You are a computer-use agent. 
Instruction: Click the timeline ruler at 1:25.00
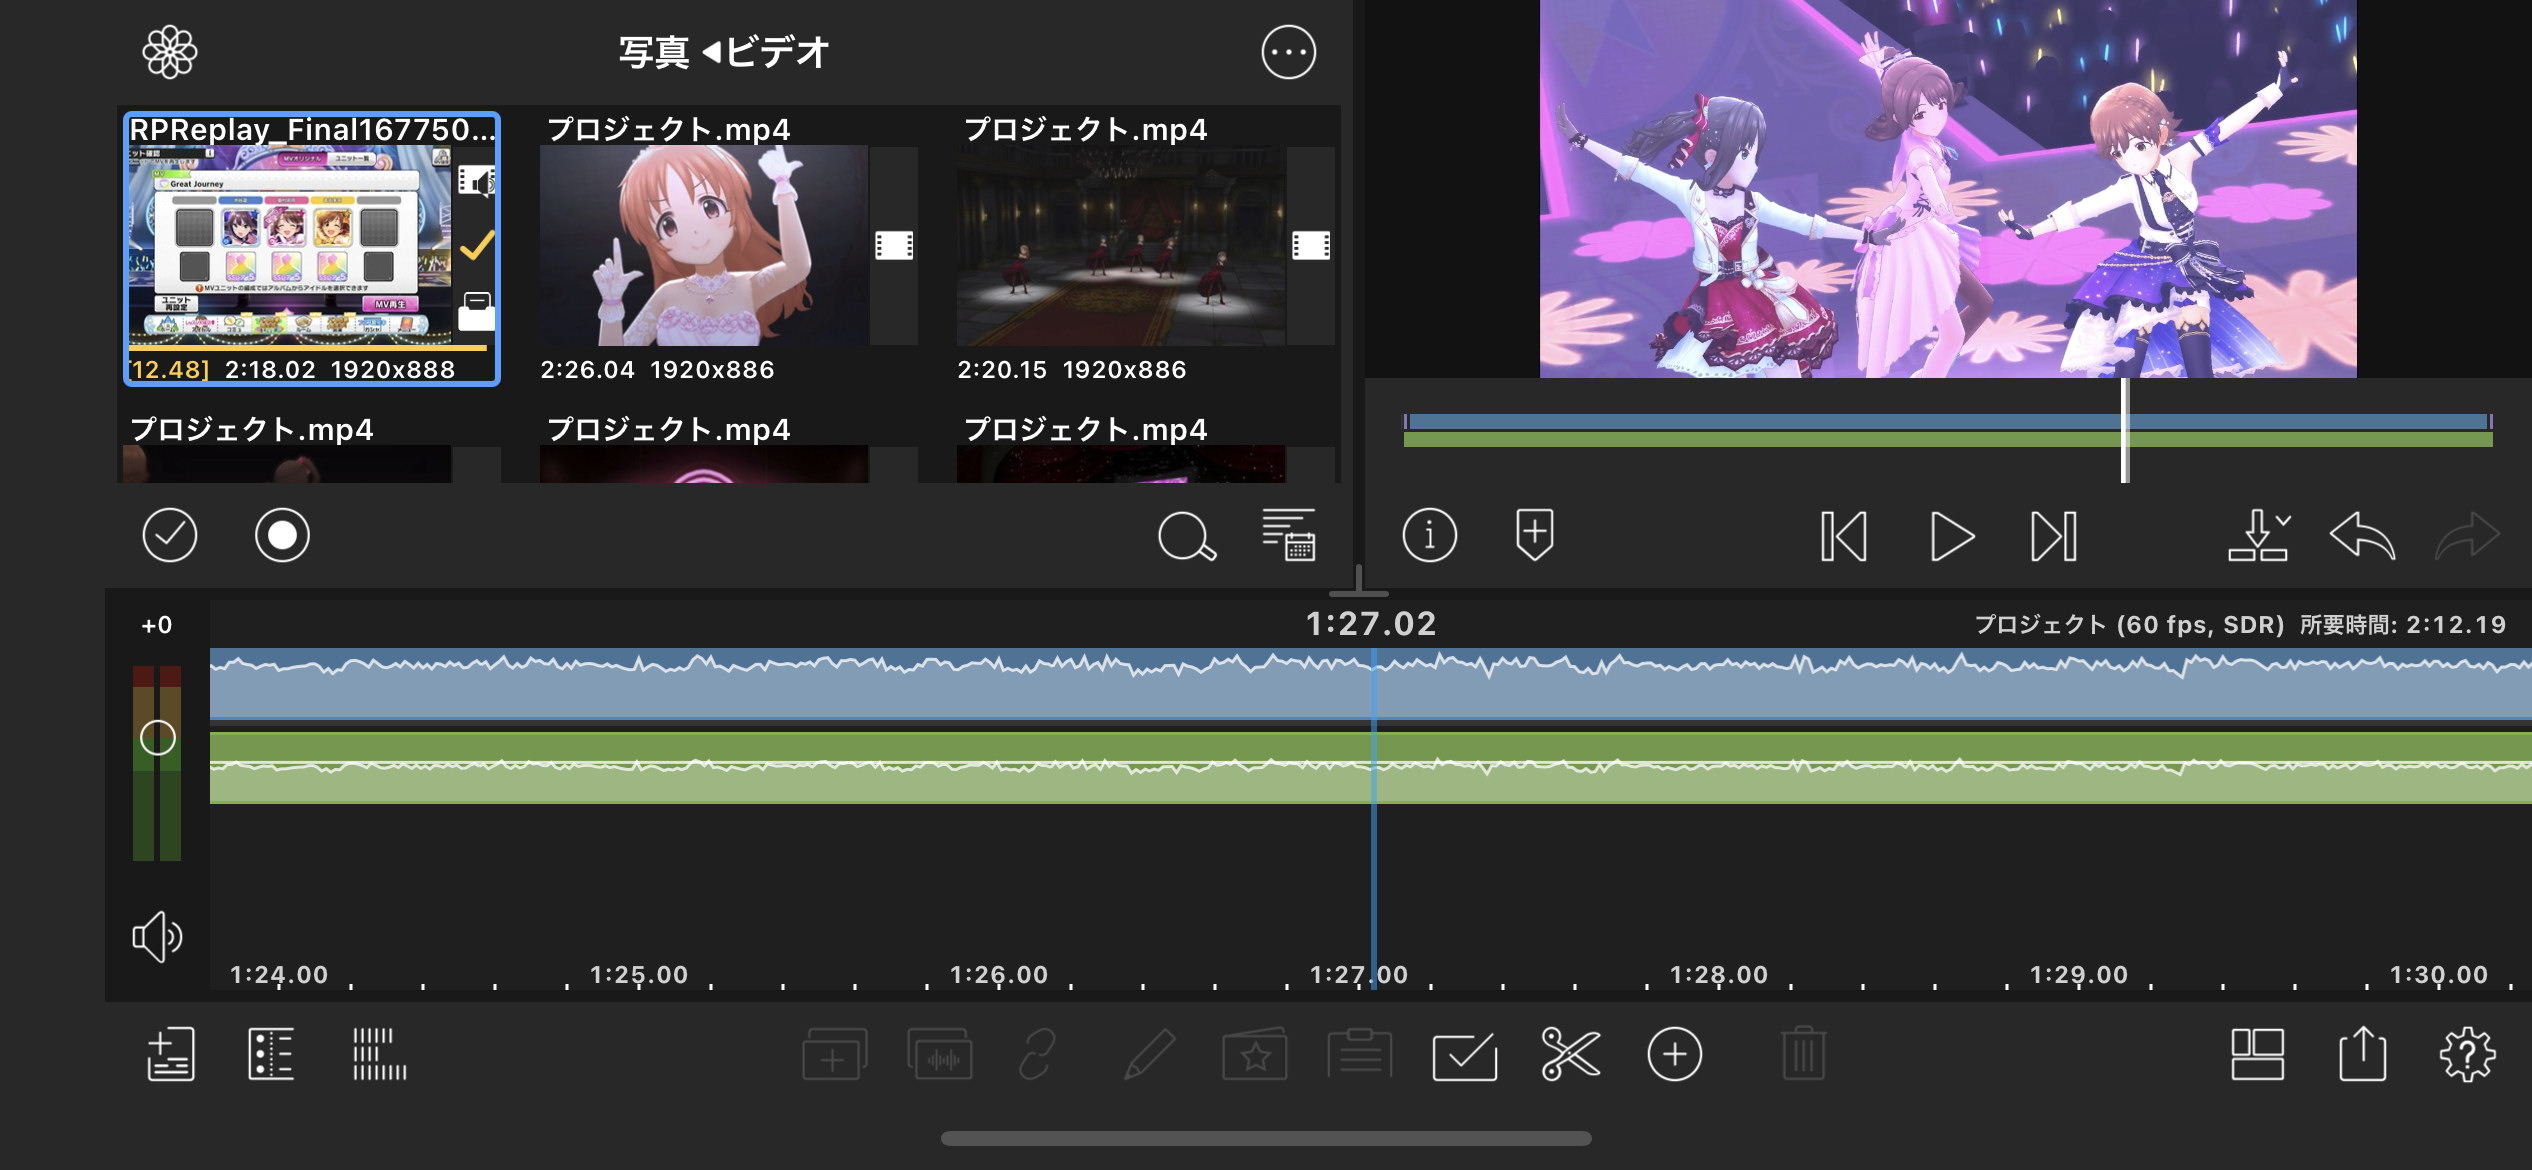639,974
